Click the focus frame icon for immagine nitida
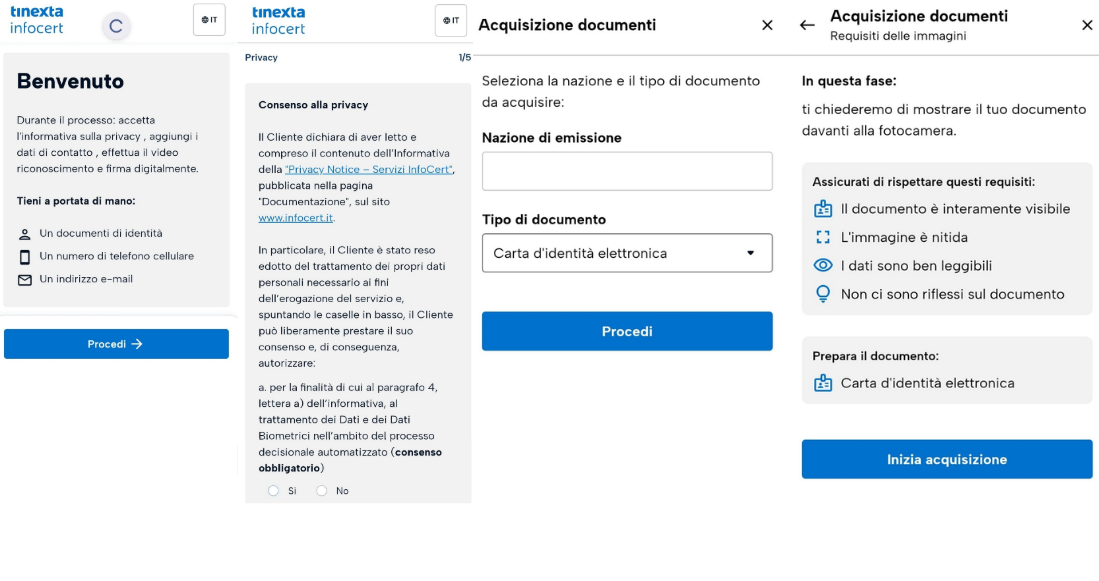This screenshot has width=1099, height=581. click(x=823, y=238)
